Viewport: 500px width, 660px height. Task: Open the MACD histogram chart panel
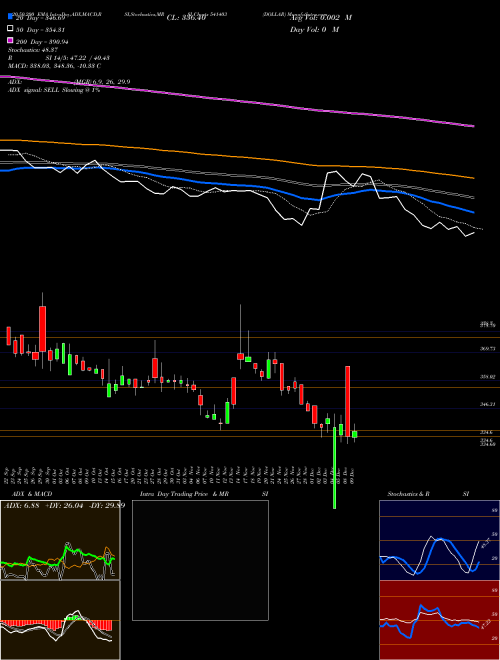[x=60, y=620]
